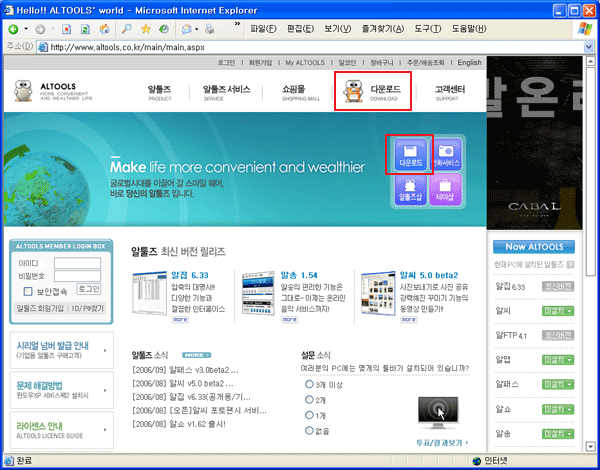600x470 pixels.
Task: Click the camera tile icon in banner
Action: coord(445,154)
